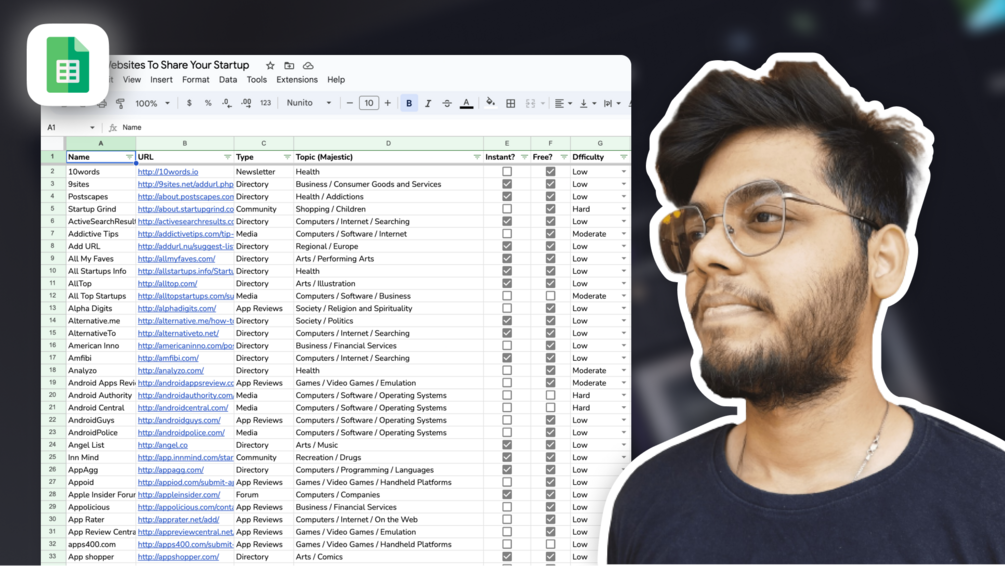Open the filter on Instant? column

tap(524, 157)
